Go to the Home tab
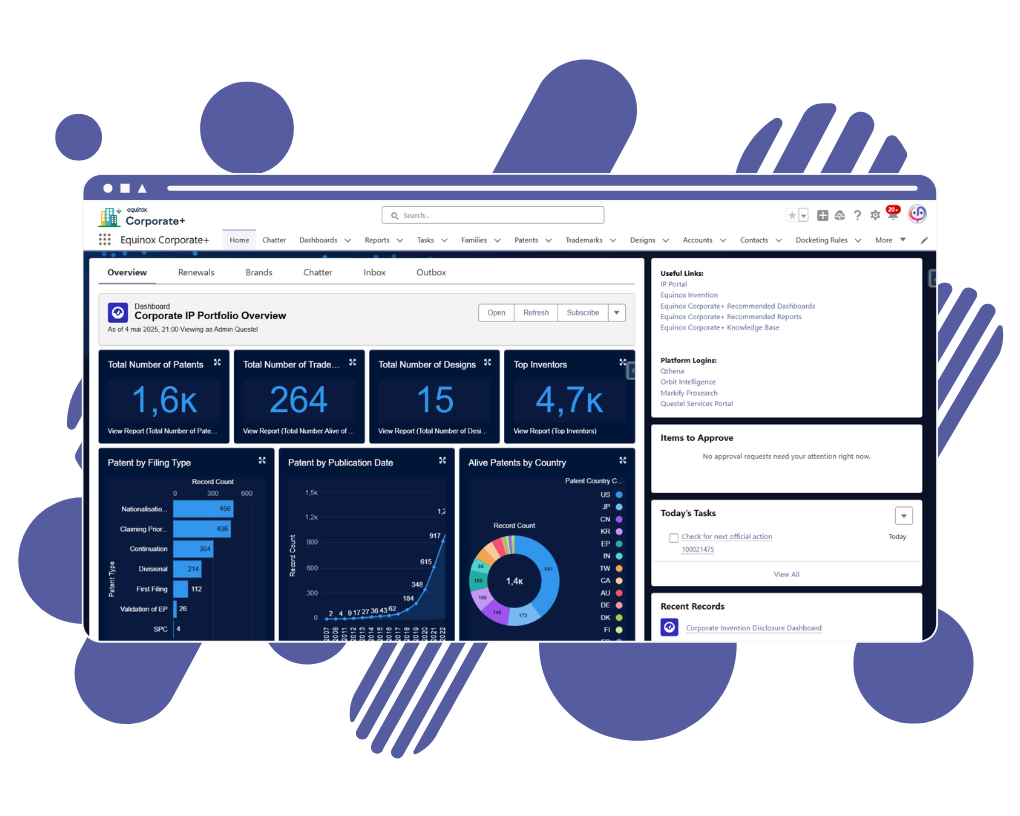 [239, 240]
